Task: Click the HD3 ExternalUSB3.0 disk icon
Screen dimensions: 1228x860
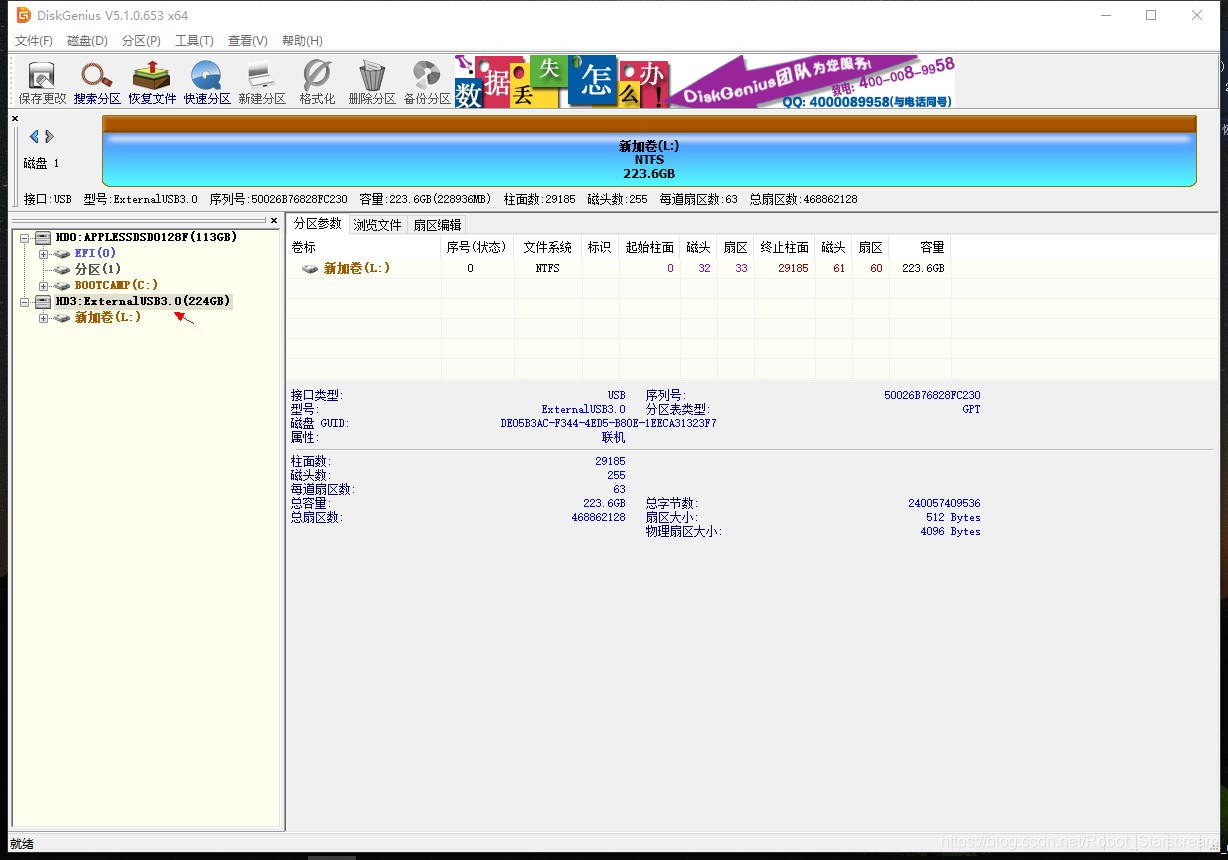Action: pyautogui.click(x=43, y=301)
